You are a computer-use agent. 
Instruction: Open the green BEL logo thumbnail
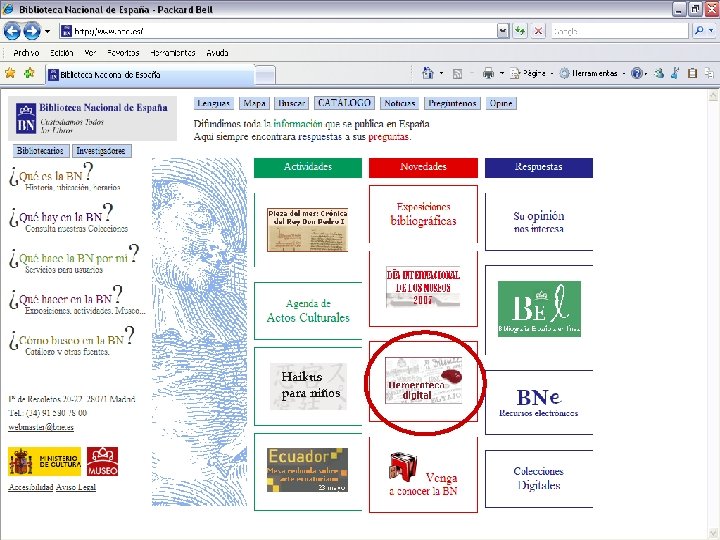539,309
